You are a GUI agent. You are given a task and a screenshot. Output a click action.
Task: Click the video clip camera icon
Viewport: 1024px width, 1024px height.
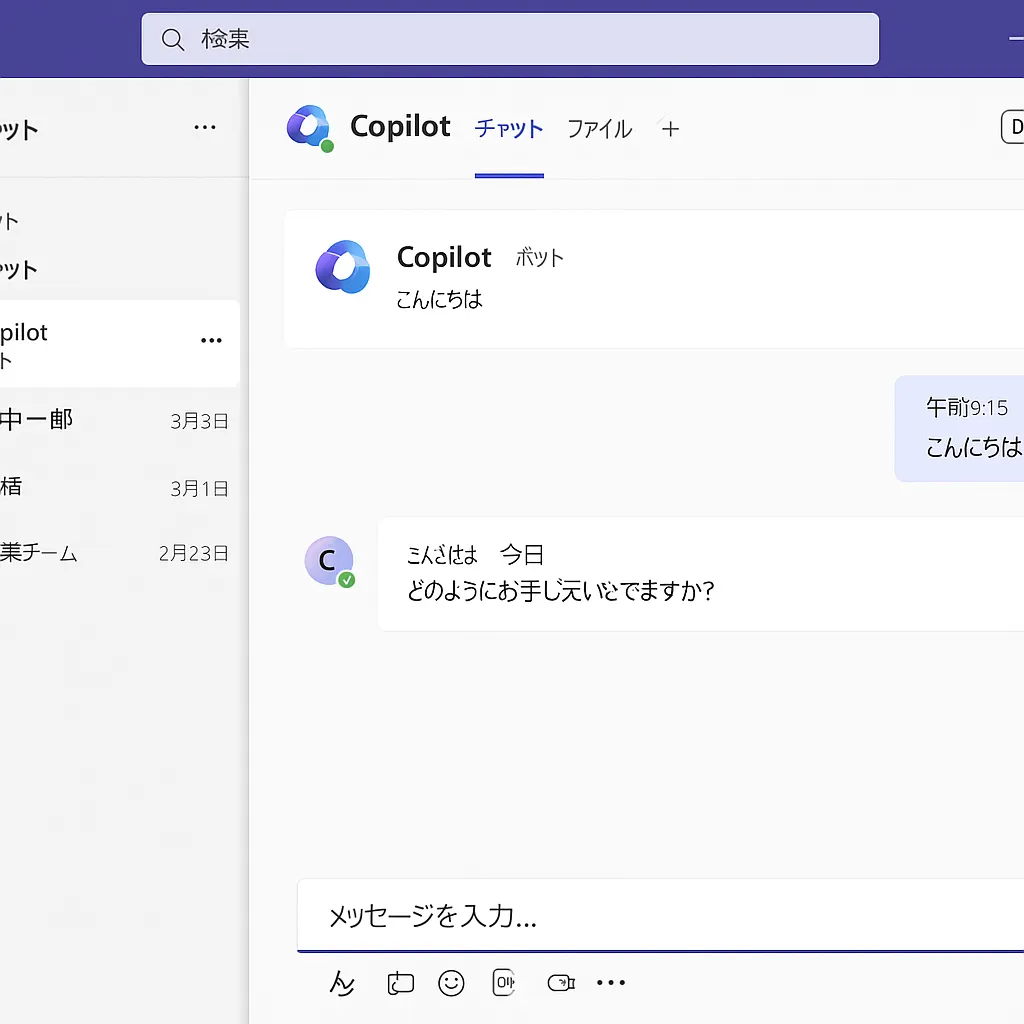click(x=561, y=984)
